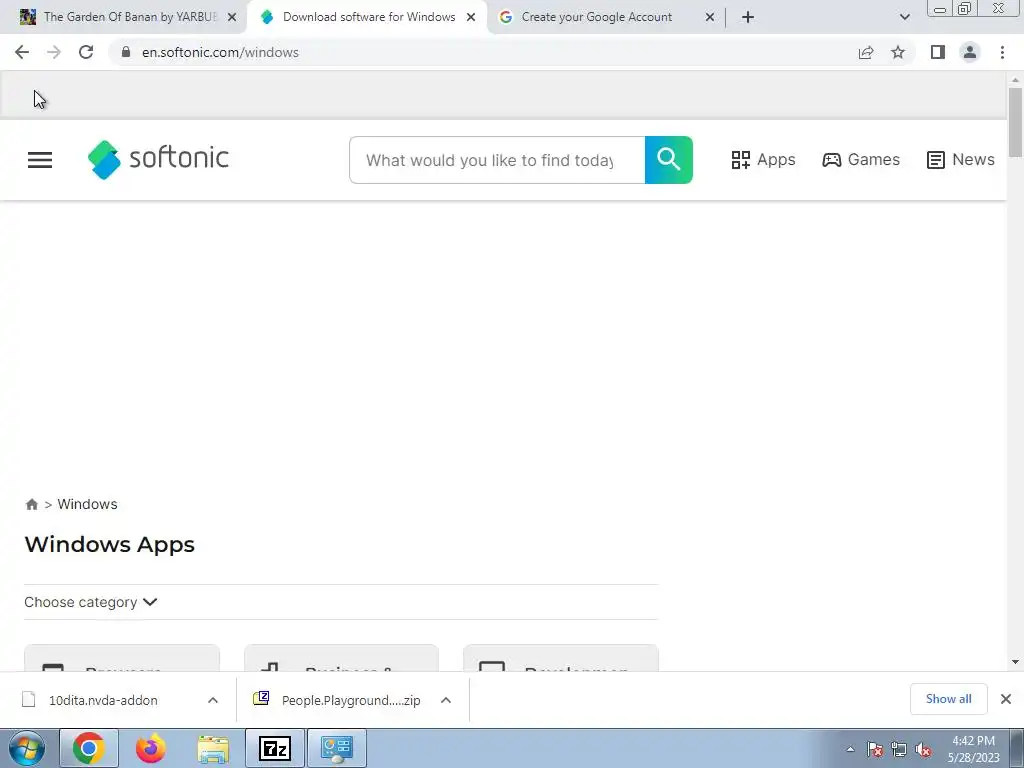Click the scrollbar up arrow
This screenshot has height=768, width=1024.
1015,80
